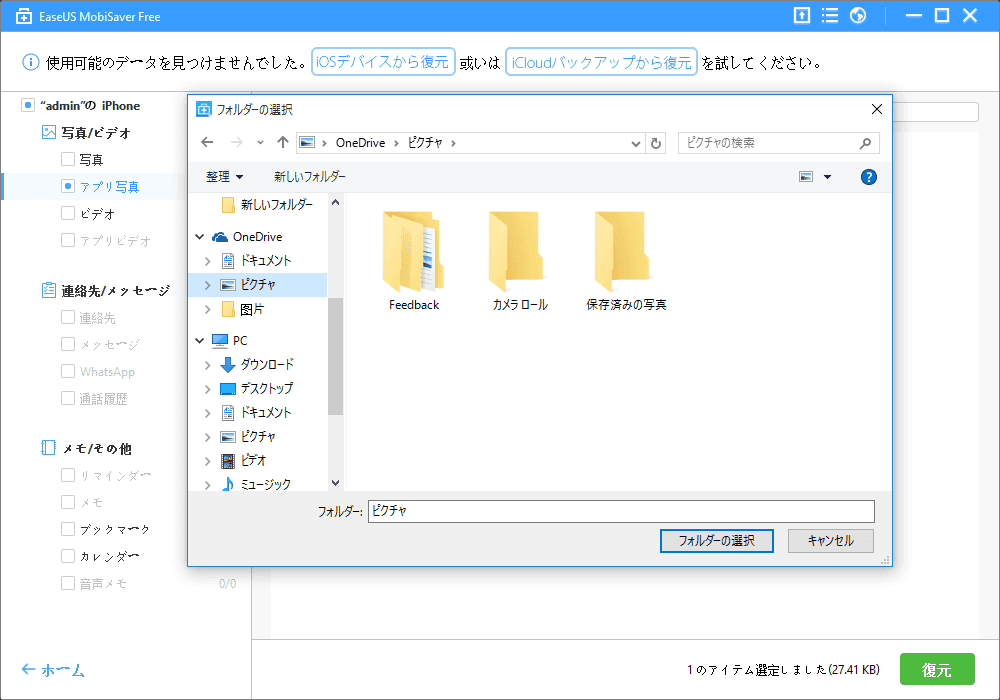
Task: Go back in the folder dialog
Action: click(x=207, y=142)
